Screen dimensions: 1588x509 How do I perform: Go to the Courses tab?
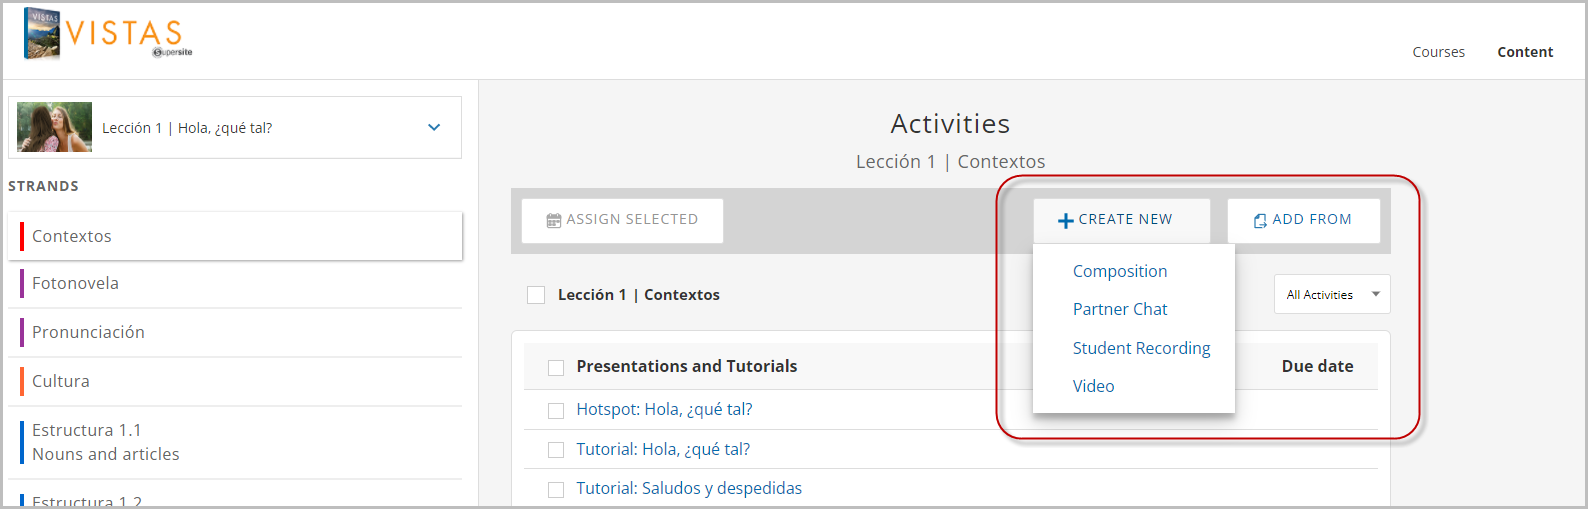tap(1438, 52)
